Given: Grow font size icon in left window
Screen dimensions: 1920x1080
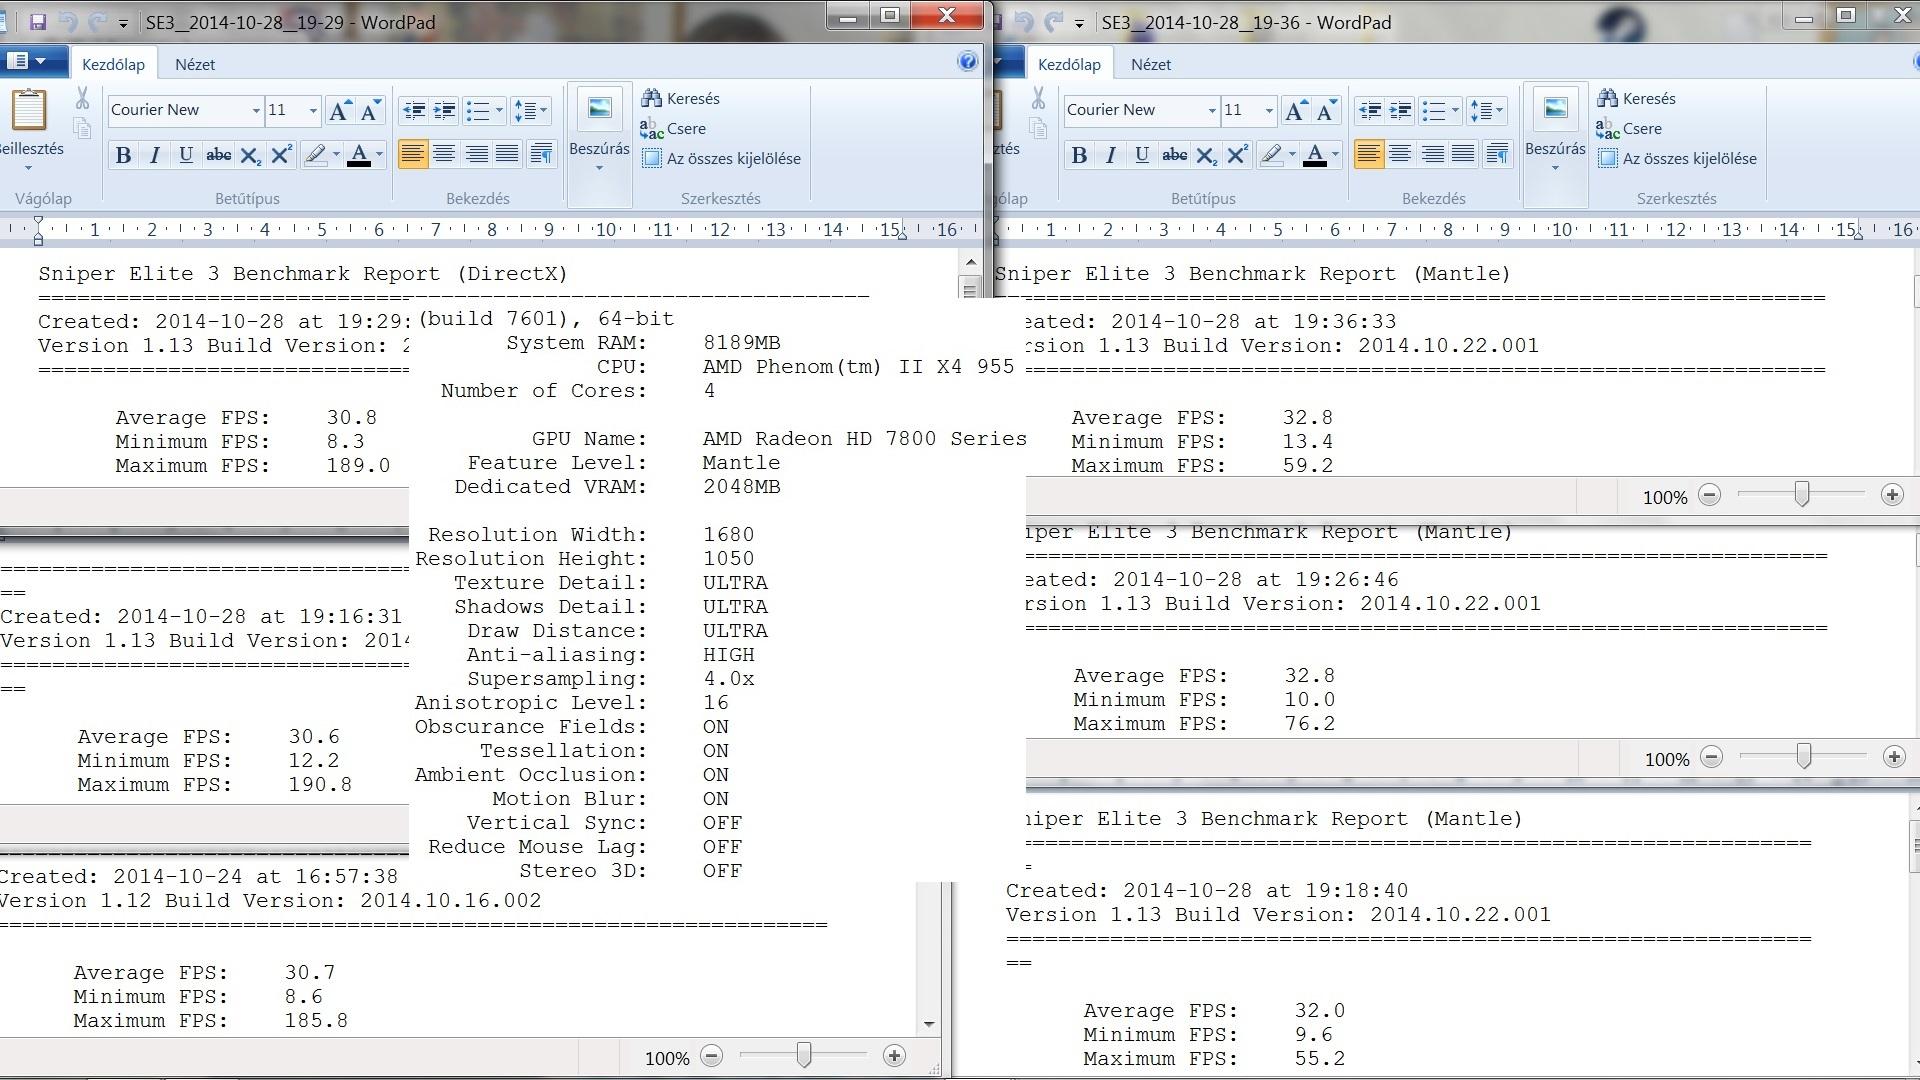Looking at the screenshot, I should tap(339, 110).
